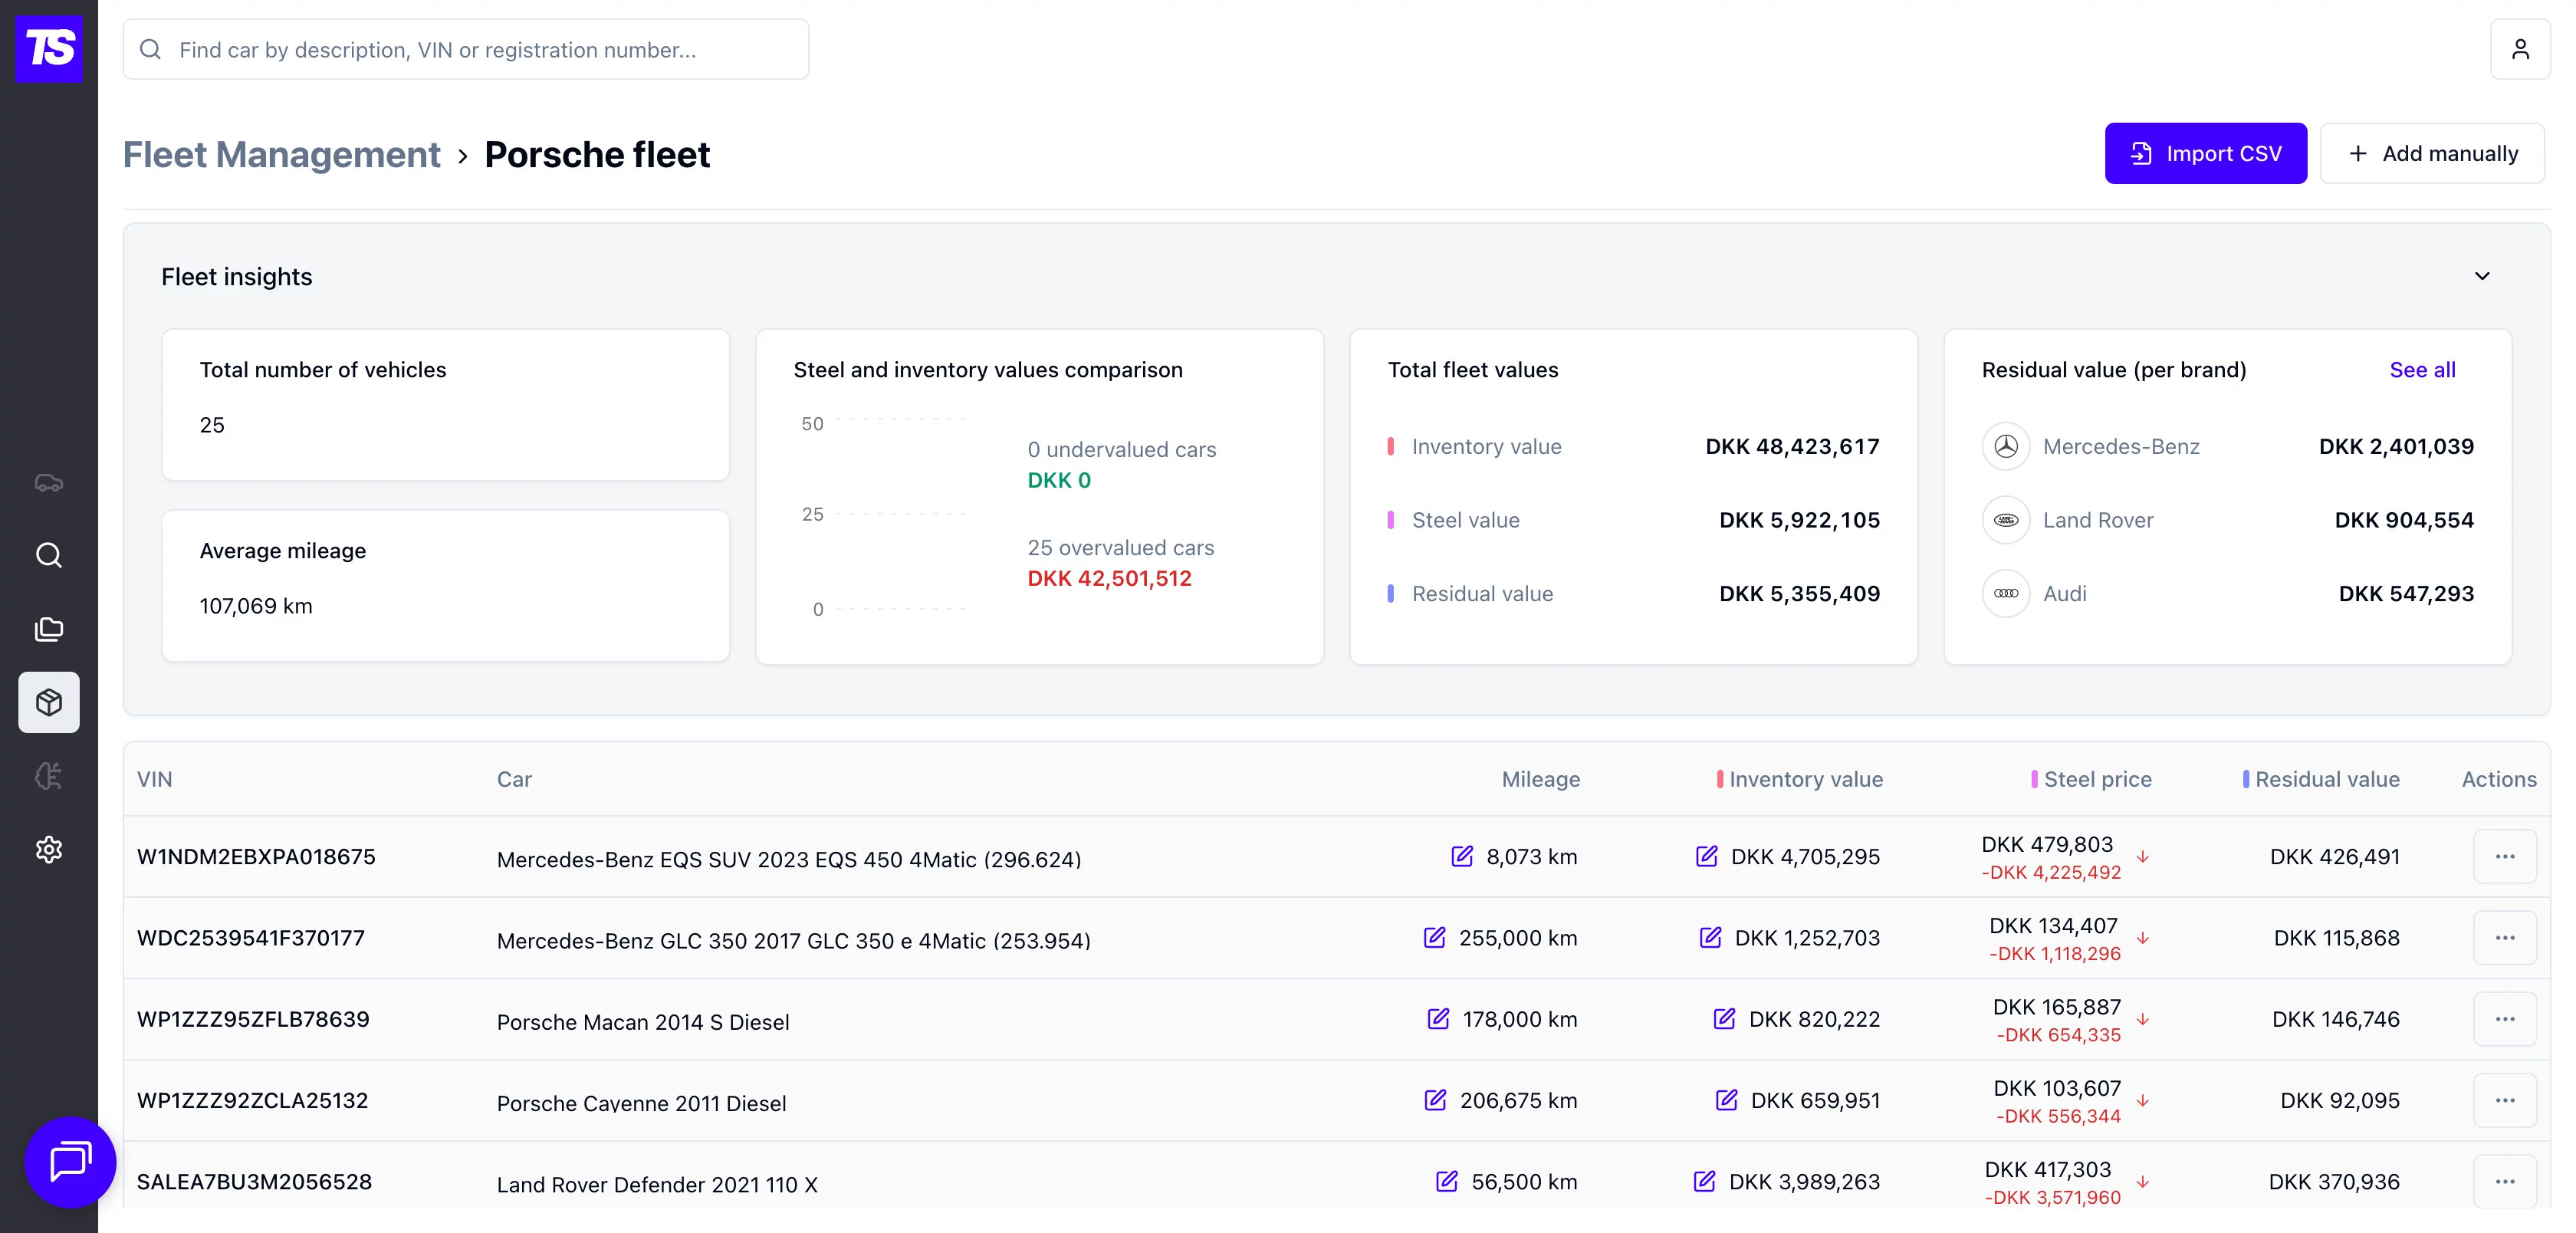Click the VIN column header

pyautogui.click(x=154, y=779)
